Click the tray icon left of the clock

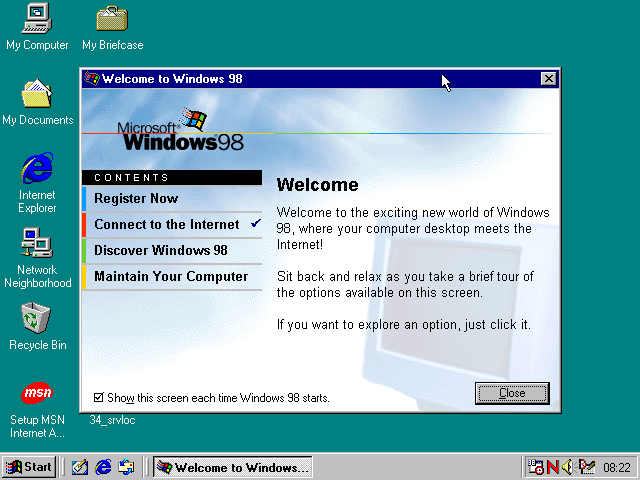[587, 467]
